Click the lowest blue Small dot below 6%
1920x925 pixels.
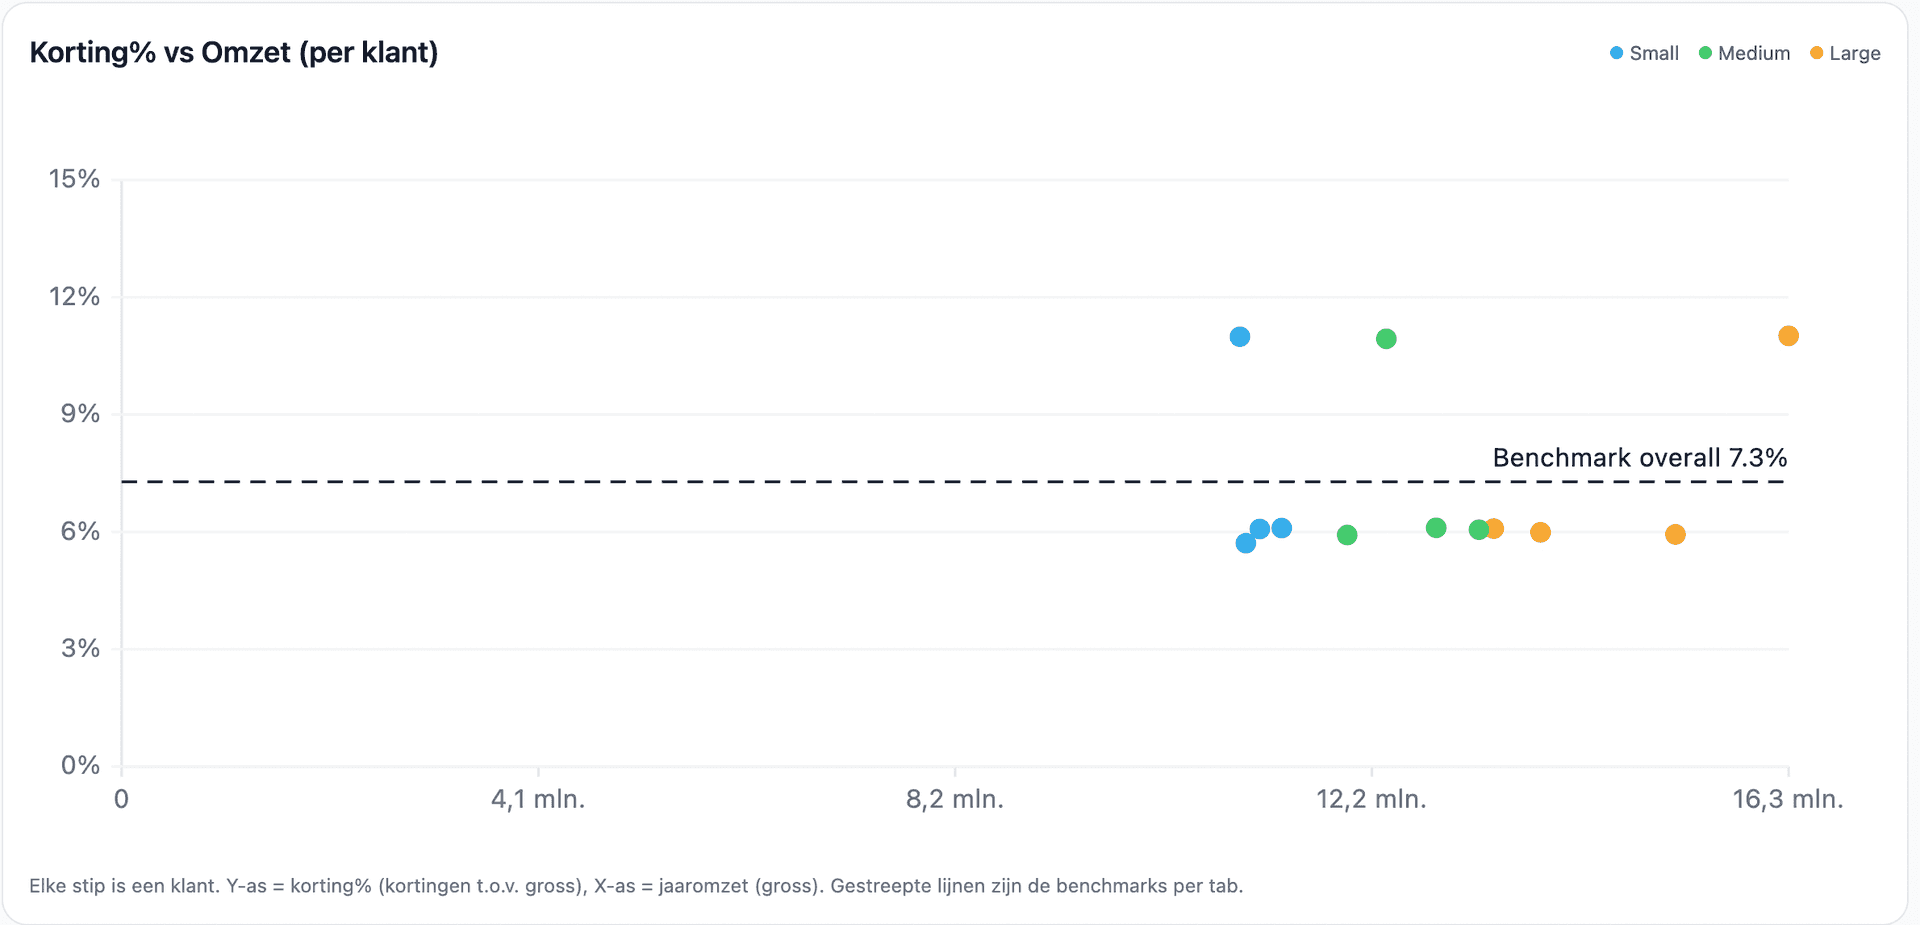1245,543
